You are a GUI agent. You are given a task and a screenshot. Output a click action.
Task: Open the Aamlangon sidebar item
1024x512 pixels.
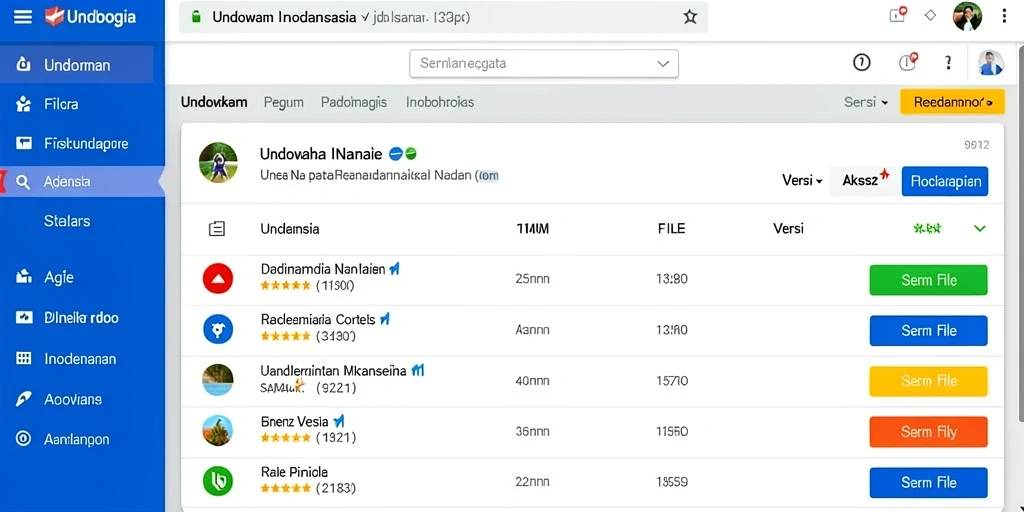(x=78, y=439)
